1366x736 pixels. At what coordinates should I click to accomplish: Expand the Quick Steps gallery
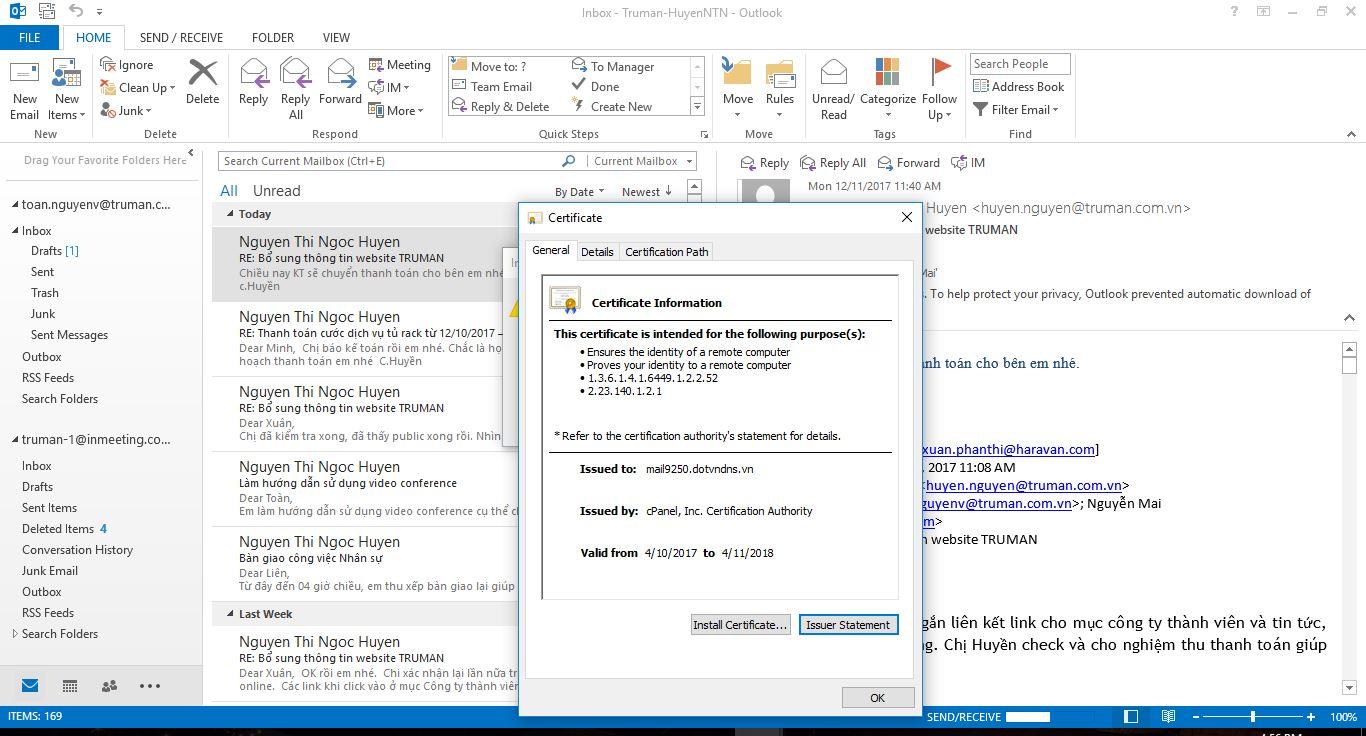[x=697, y=107]
